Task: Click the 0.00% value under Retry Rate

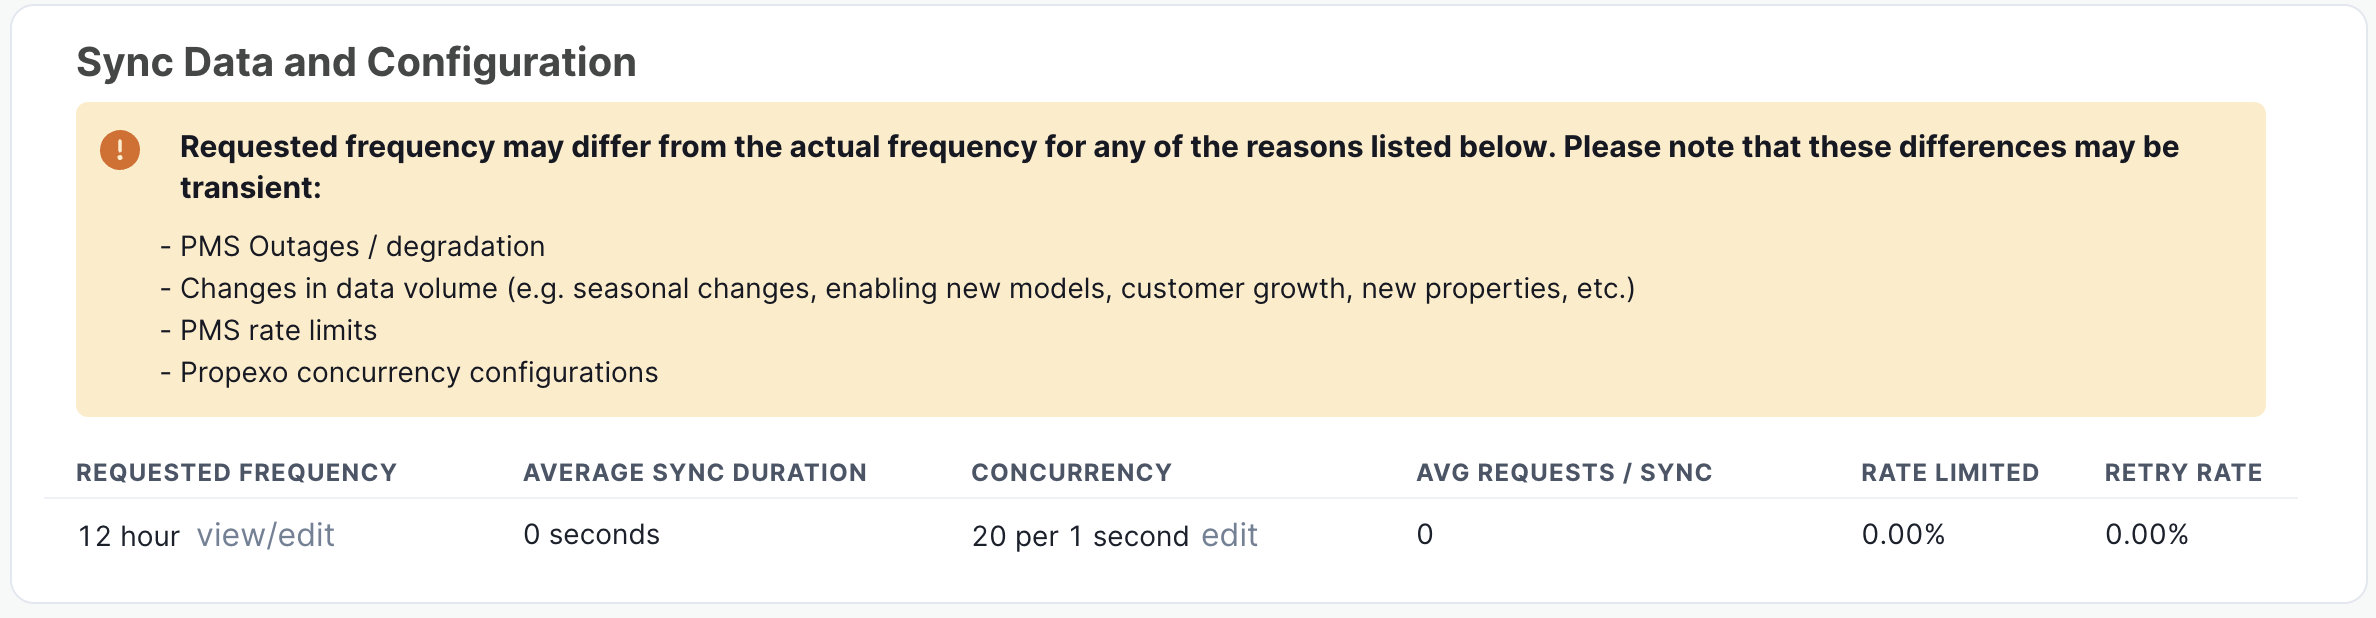Action: (x=2146, y=535)
